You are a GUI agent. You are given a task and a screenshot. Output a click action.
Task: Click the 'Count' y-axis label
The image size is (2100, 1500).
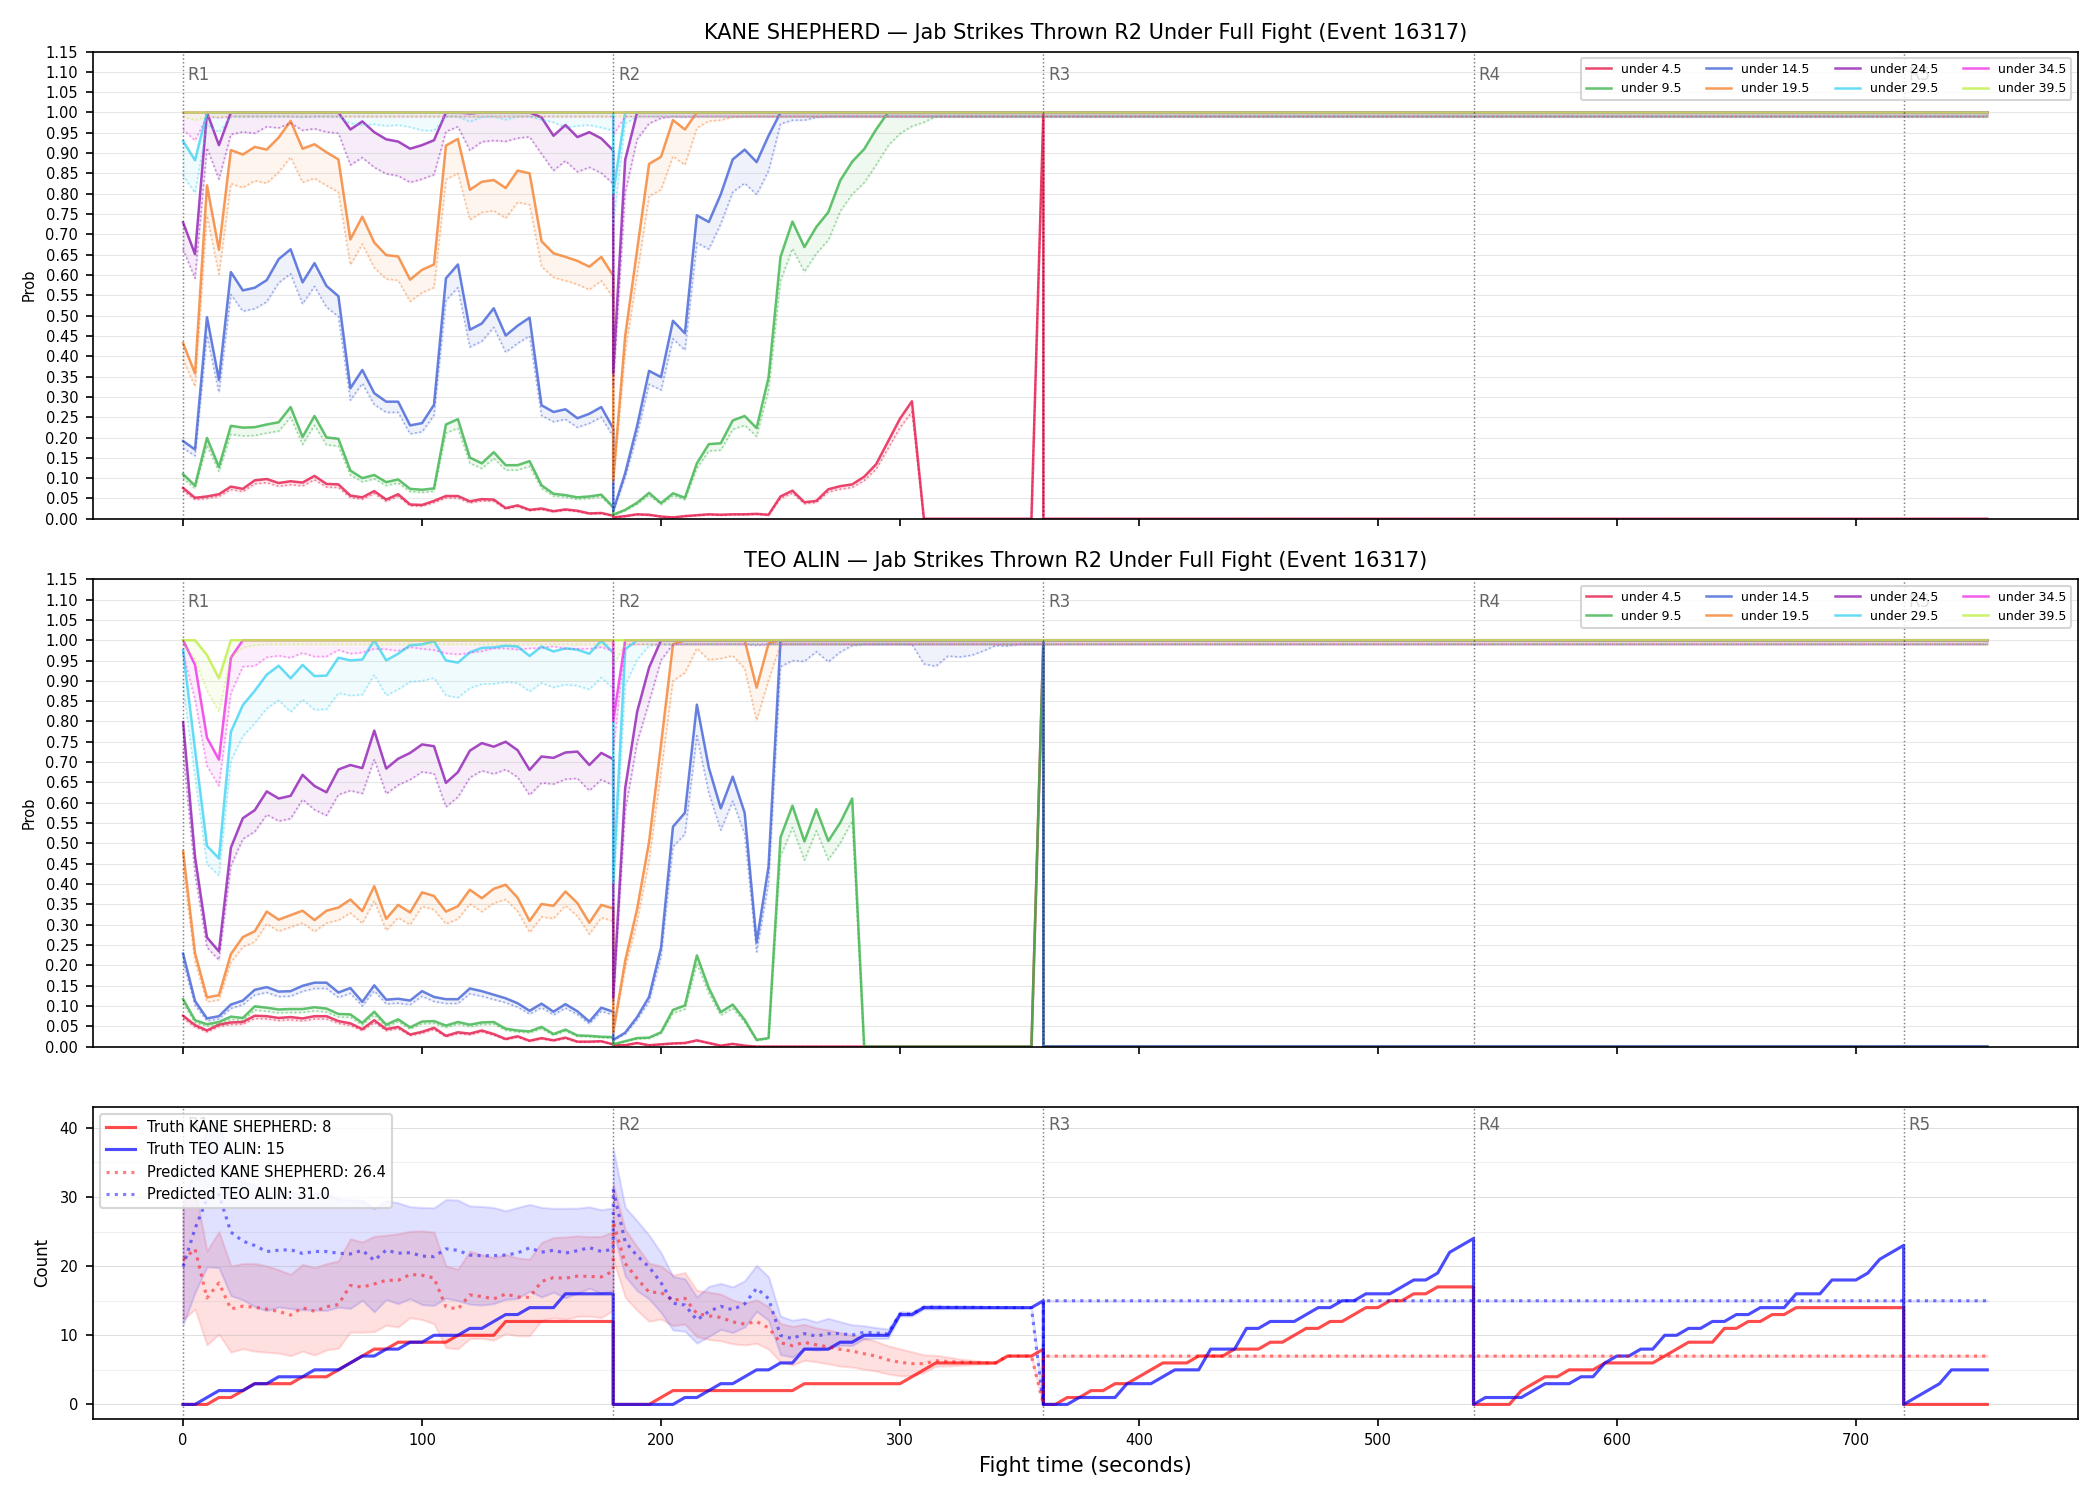[x=41, y=1263]
